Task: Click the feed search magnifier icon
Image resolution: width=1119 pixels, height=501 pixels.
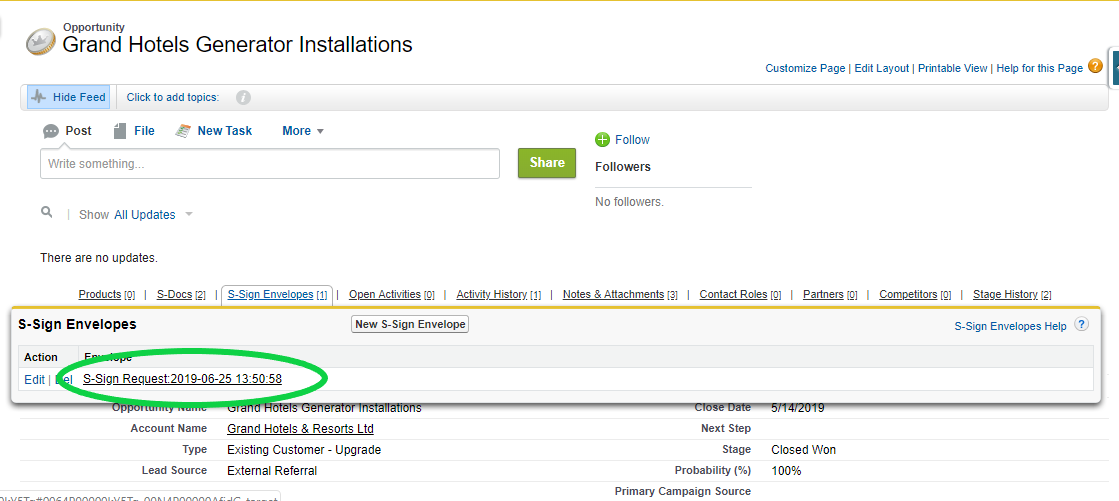Action: coord(47,212)
